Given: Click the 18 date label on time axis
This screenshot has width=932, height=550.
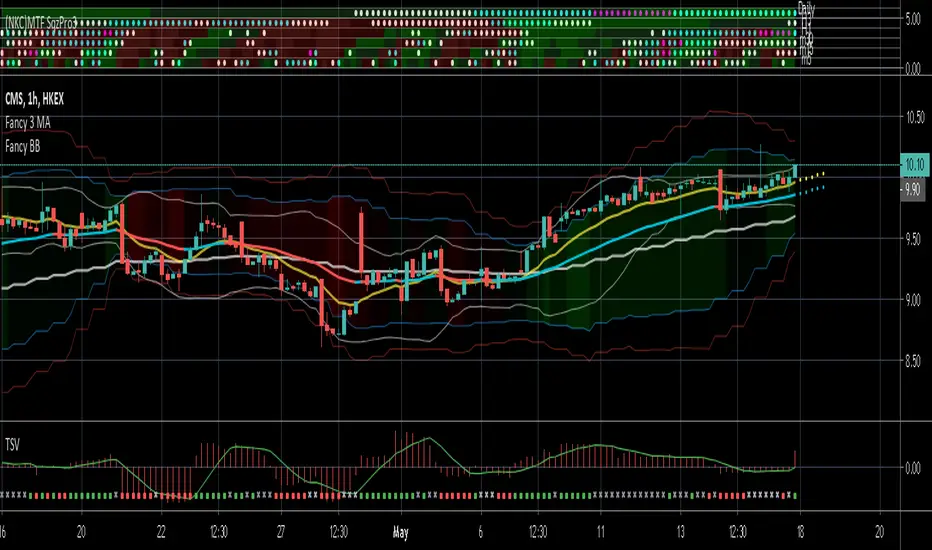Looking at the screenshot, I should [x=800, y=530].
